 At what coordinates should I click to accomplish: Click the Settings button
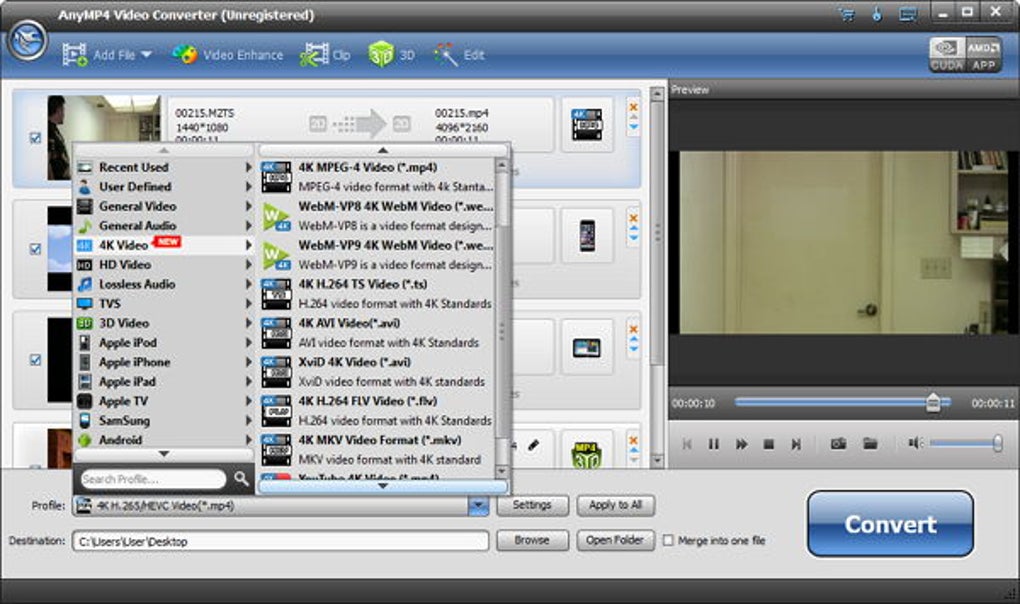[532, 505]
